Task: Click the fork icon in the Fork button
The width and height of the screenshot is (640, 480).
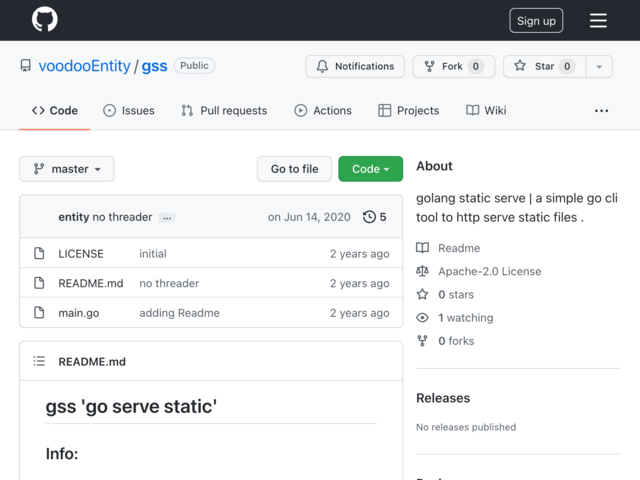Action: pyautogui.click(x=429, y=66)
